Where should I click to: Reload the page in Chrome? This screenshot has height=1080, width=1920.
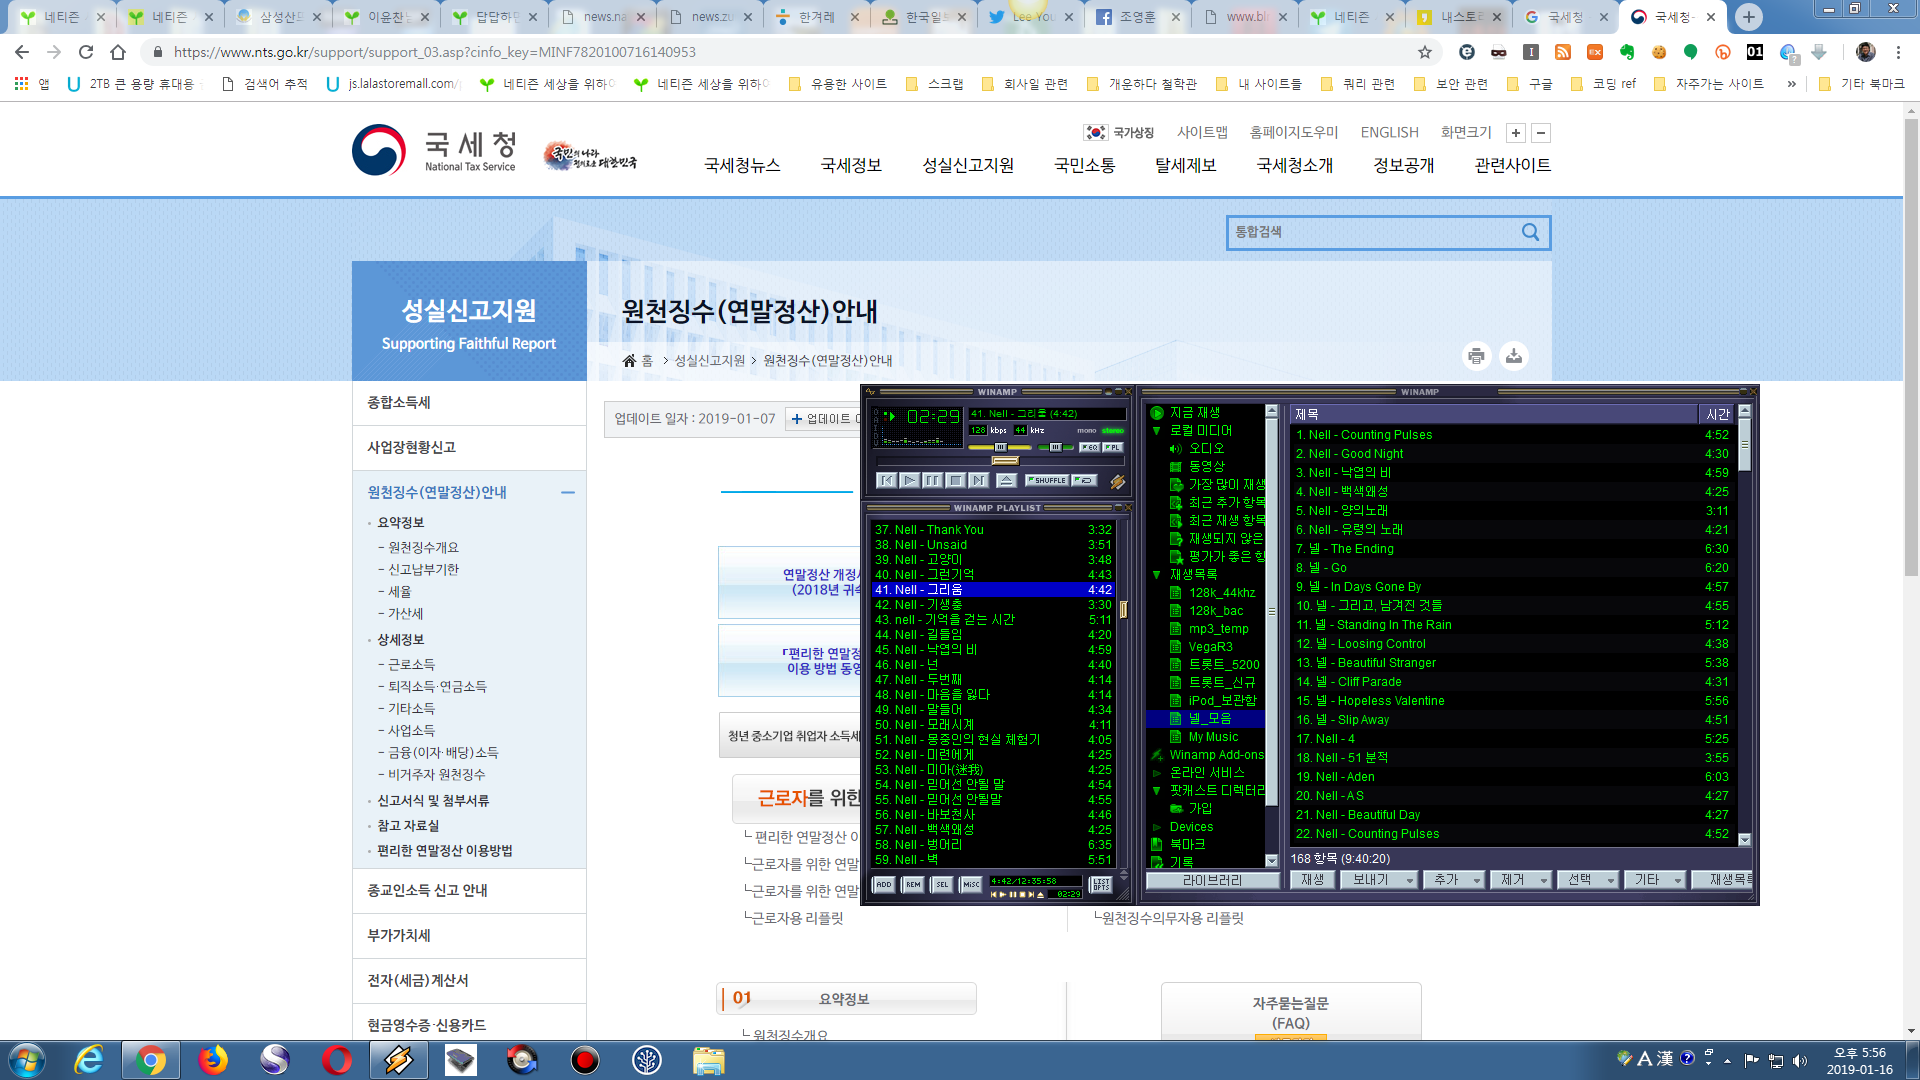[86, 52]
